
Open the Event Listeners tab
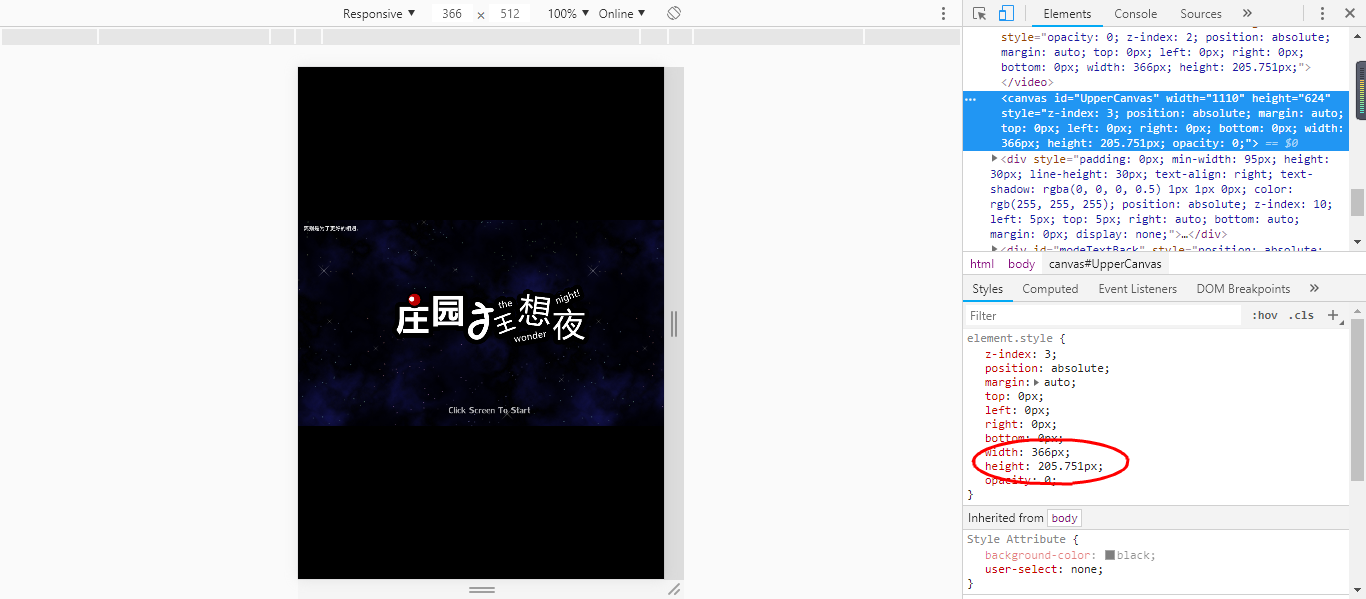tap(1138, 289)
